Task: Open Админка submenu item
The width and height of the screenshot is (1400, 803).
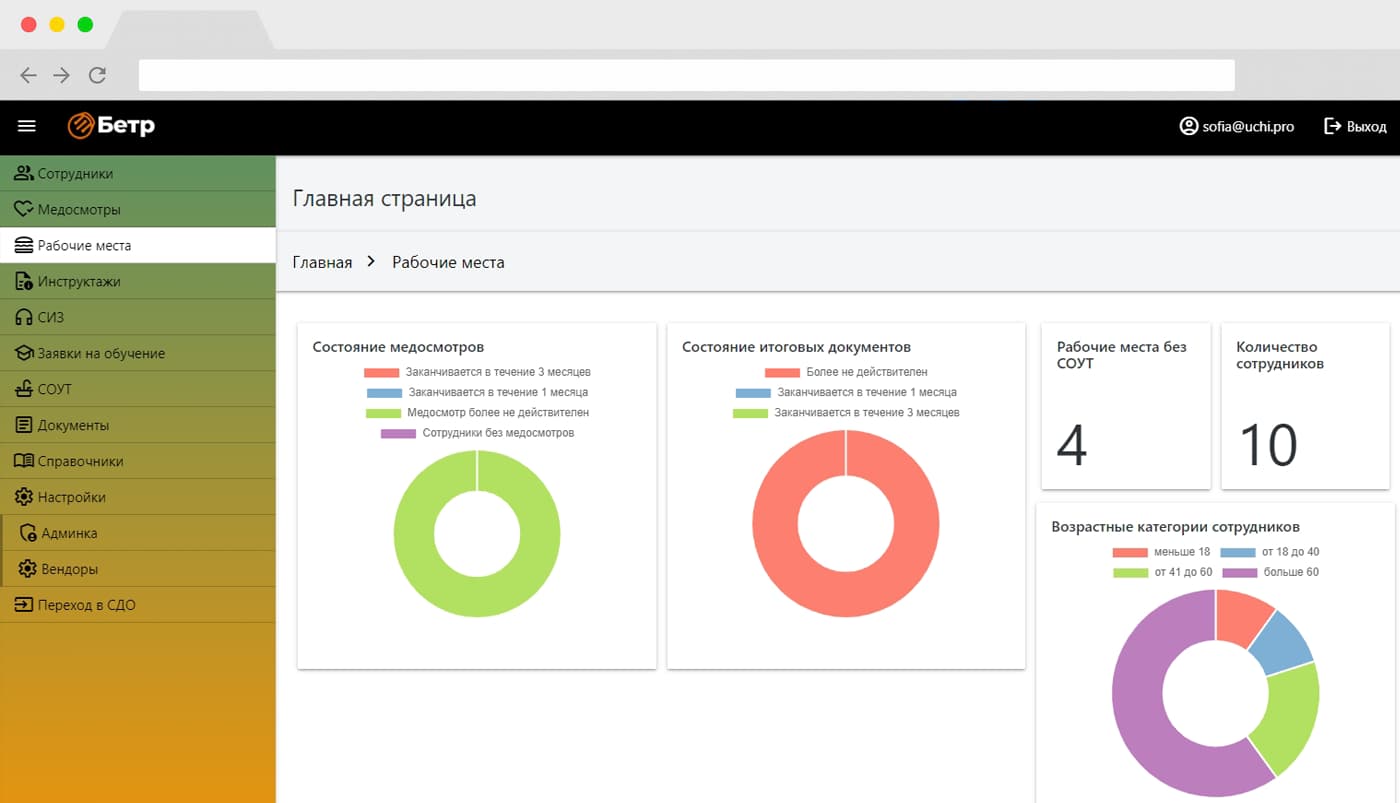Action: pyautogui.click(x=138, y=533)
